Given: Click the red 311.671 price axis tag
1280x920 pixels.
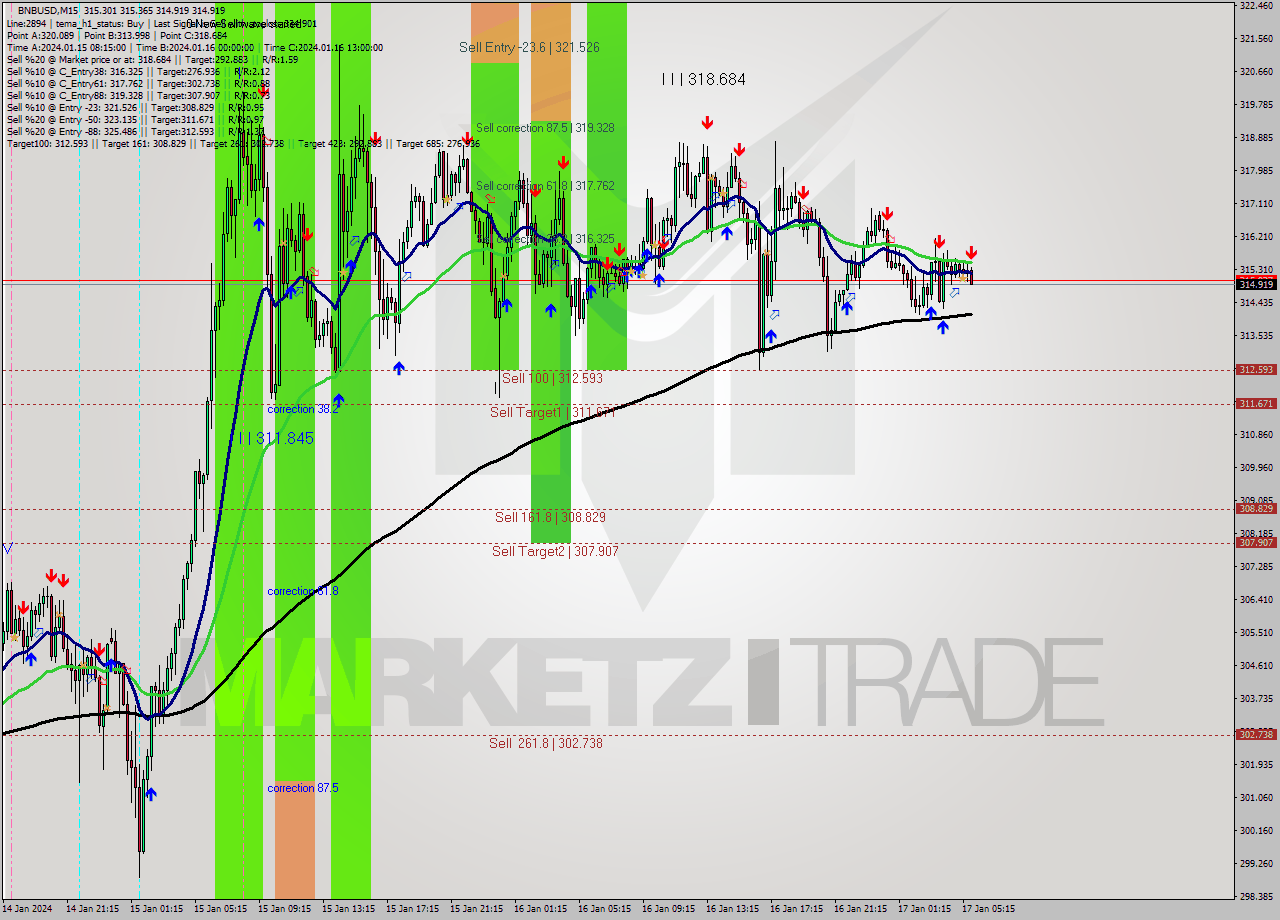Looking at the screenshot, I should (1256, 404).
